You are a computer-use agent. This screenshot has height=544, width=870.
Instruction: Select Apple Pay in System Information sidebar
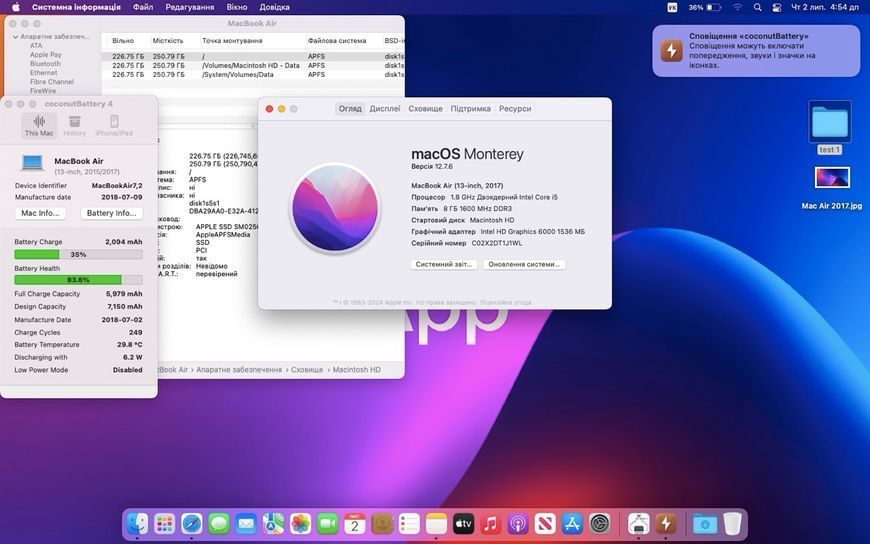click(46, 55)
